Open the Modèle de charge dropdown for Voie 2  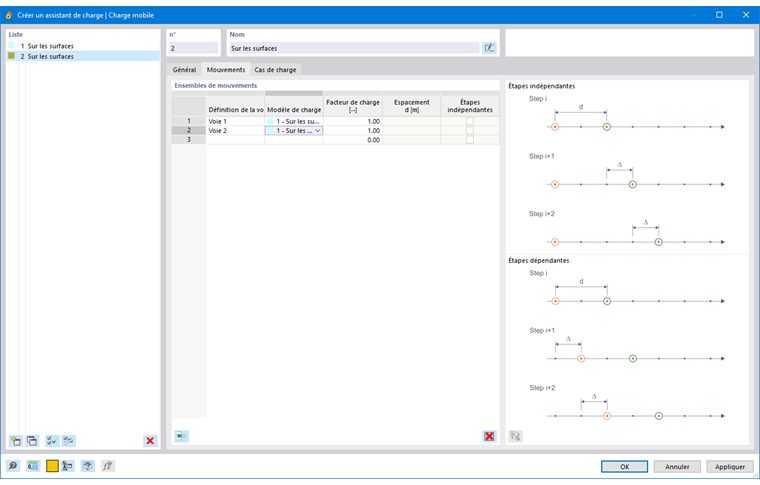[317, 131]
